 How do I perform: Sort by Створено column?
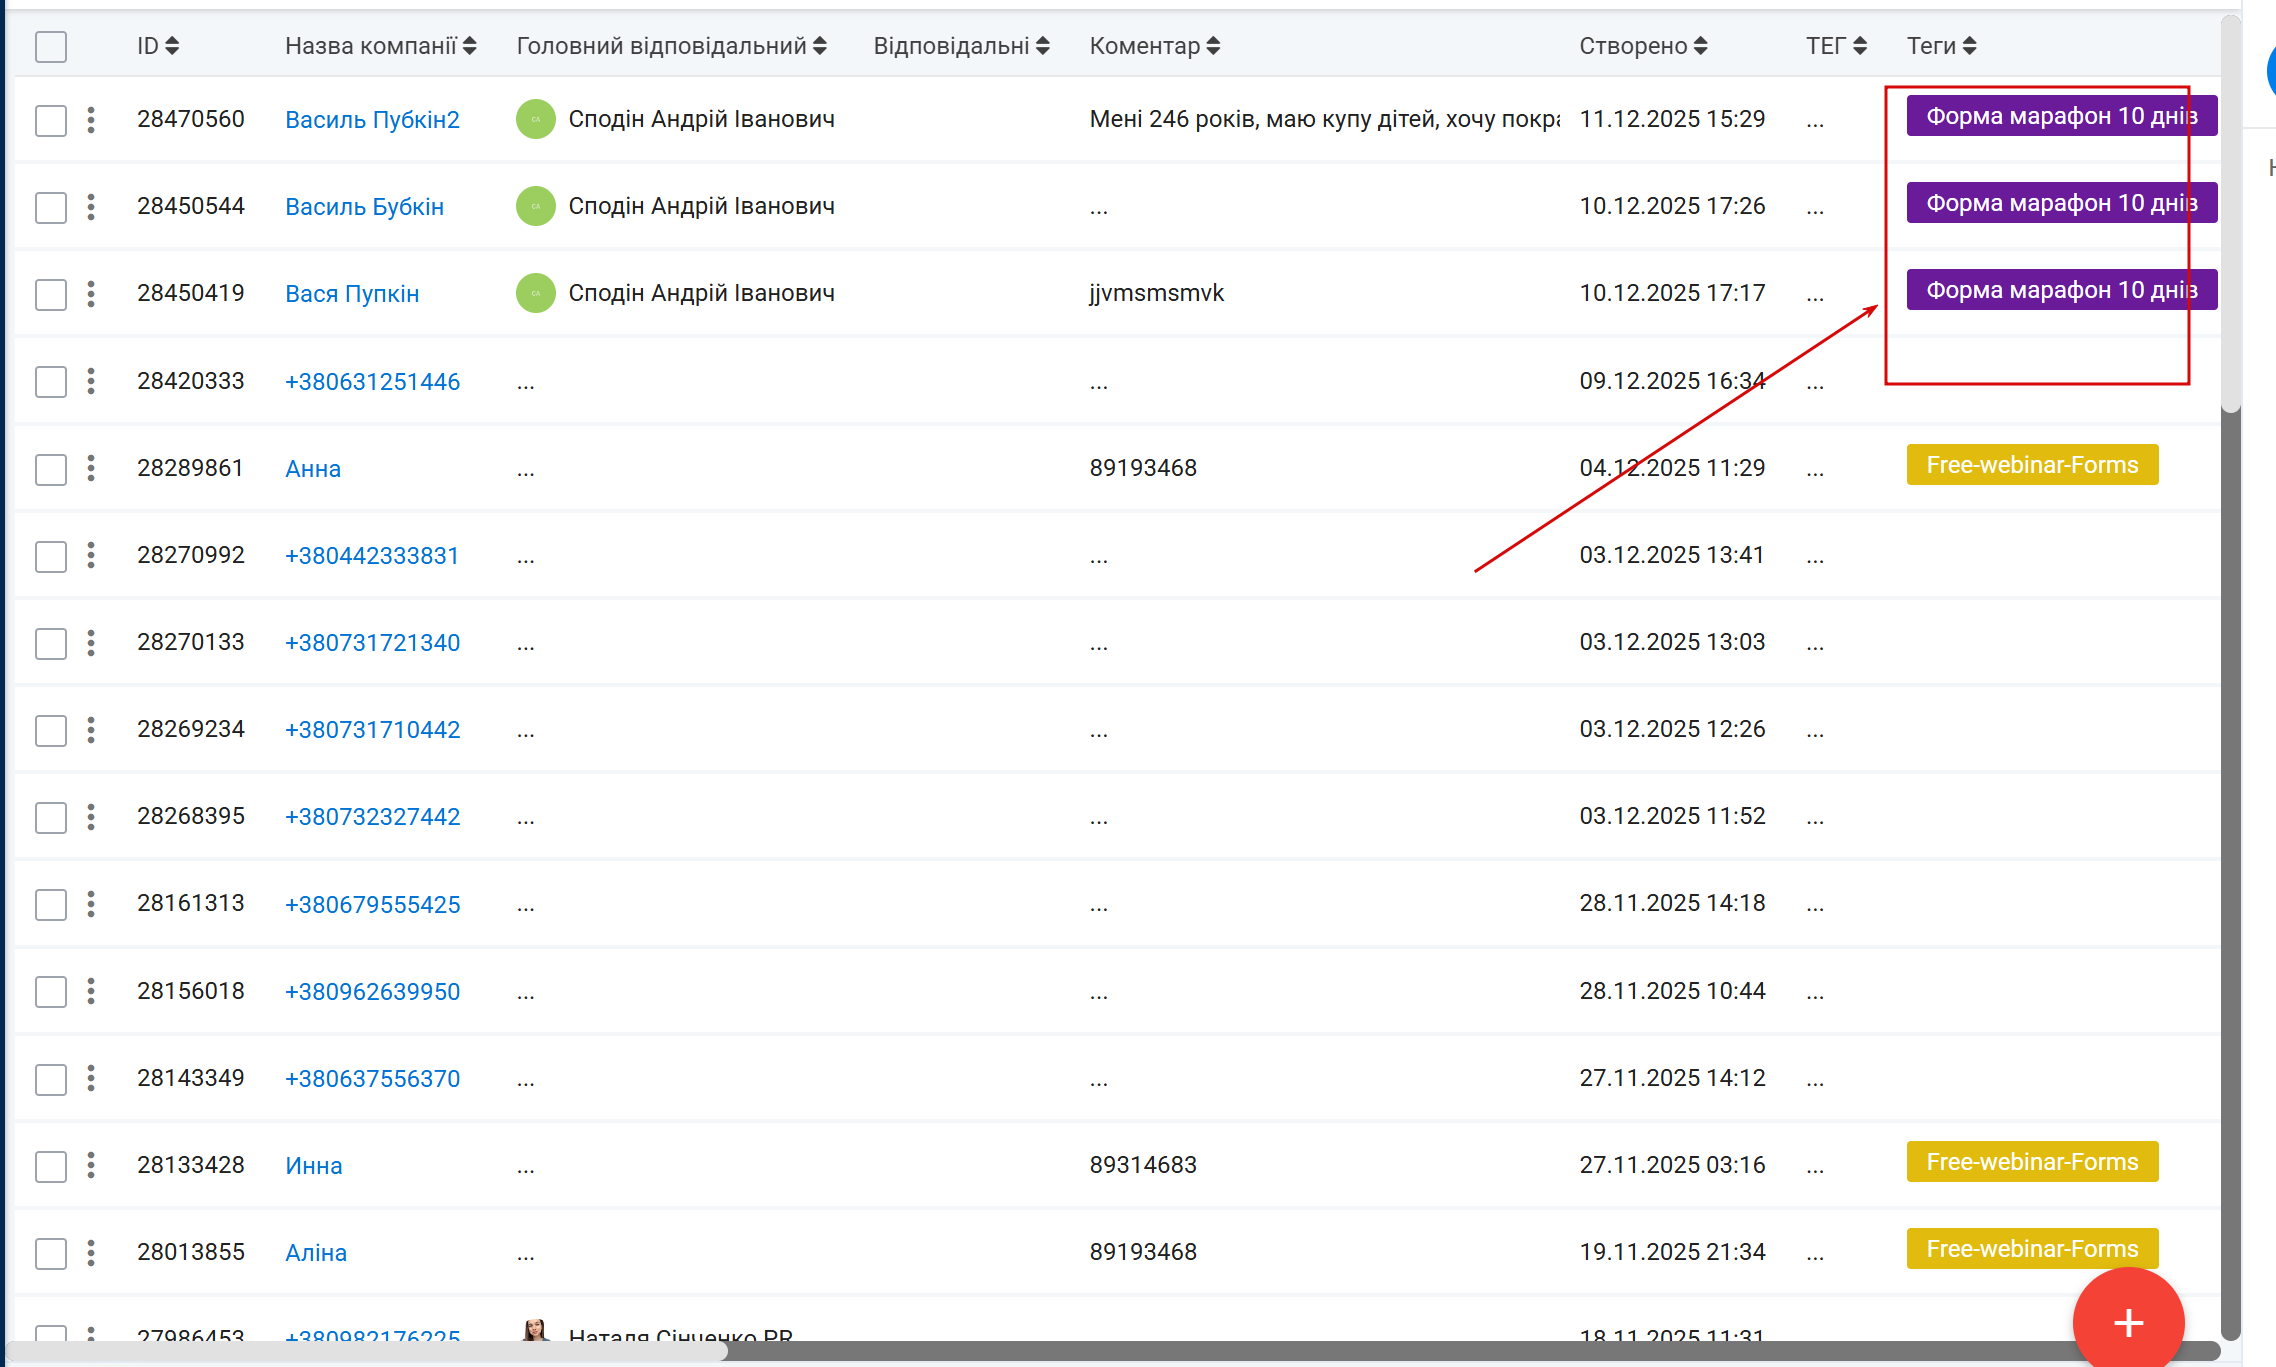point(1701,46)
